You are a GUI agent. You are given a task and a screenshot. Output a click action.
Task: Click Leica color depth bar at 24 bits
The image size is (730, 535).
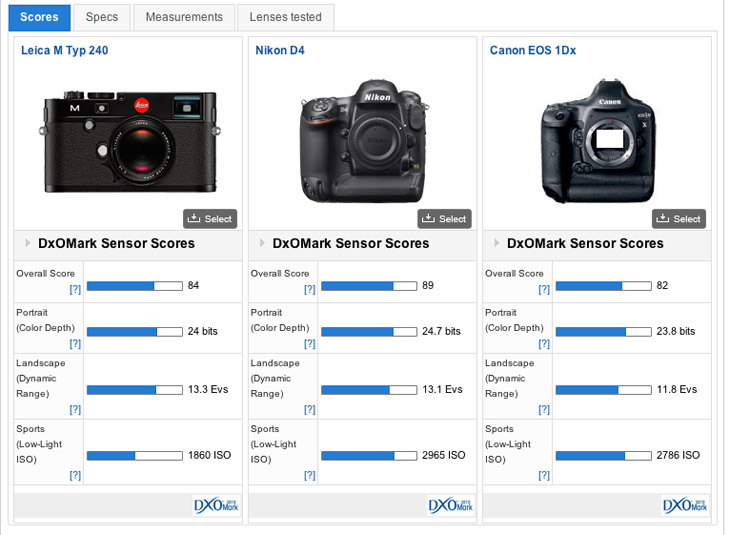(135, 332)
